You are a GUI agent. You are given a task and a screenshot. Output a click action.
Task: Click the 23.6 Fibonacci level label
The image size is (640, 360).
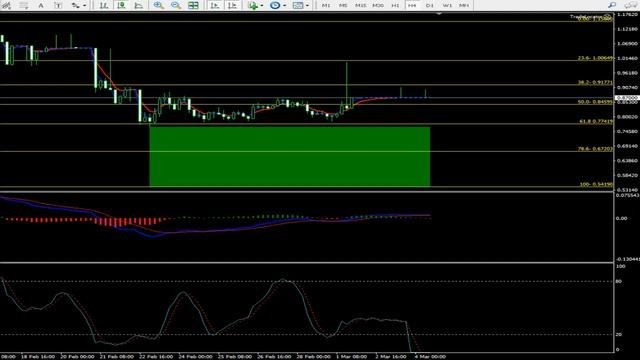coord(595,58)
